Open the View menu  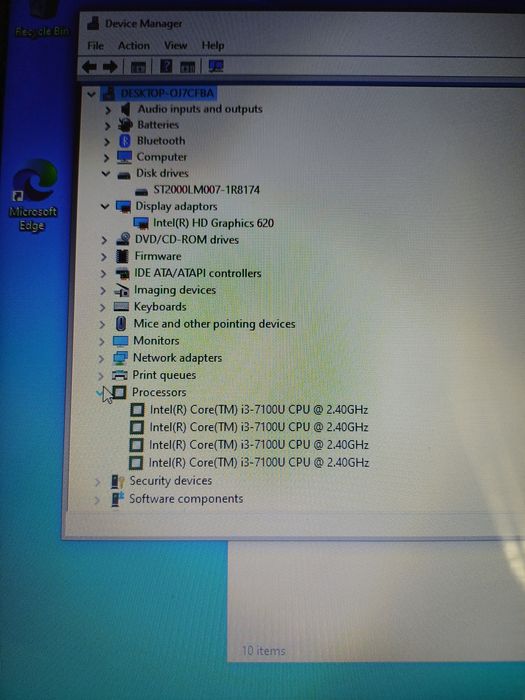click(x=175, y=46)
